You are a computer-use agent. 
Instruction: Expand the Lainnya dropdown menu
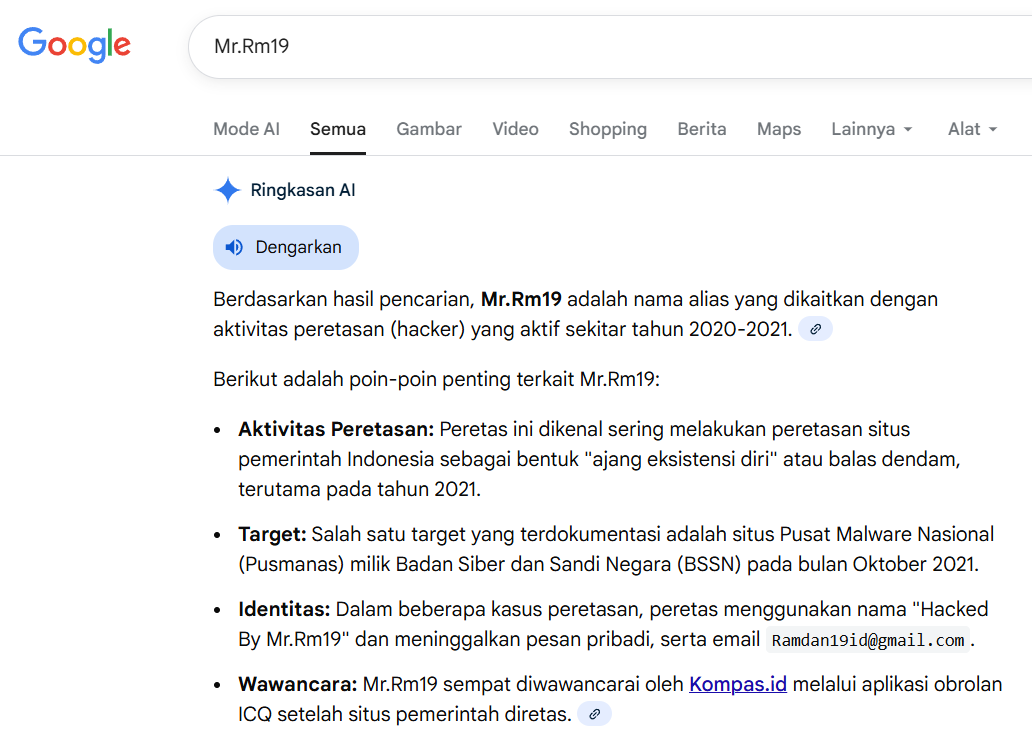point(871,129)
